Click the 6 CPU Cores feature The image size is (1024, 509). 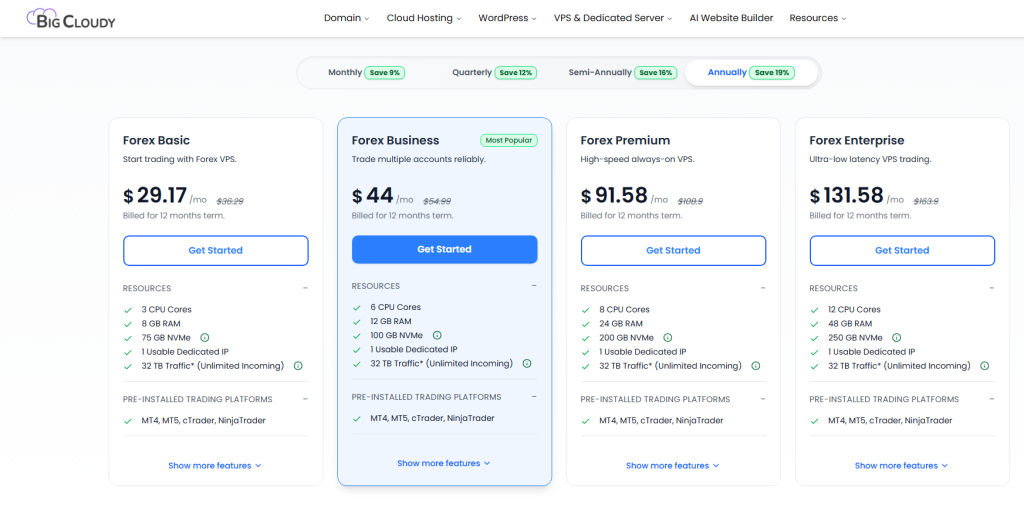(396, 307)
